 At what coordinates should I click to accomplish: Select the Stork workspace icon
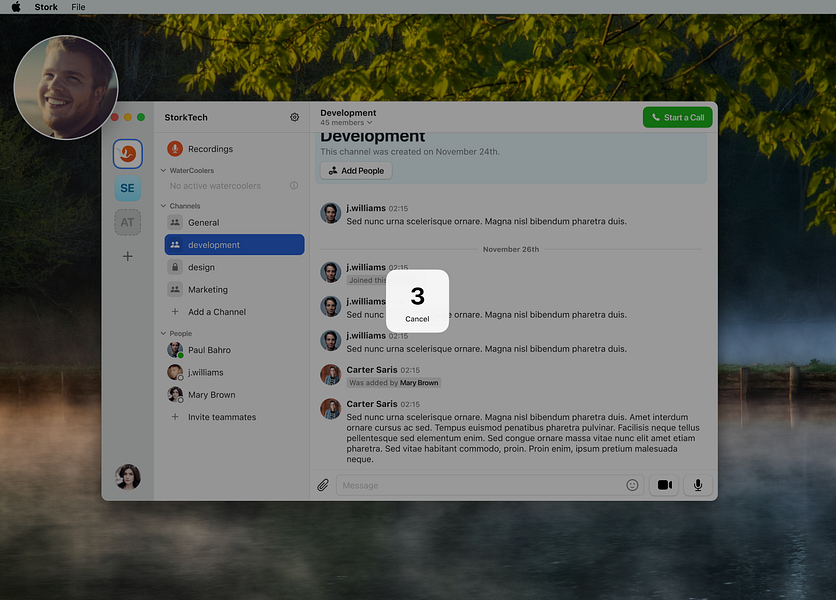pyautogui.click(x=128, y=154)
